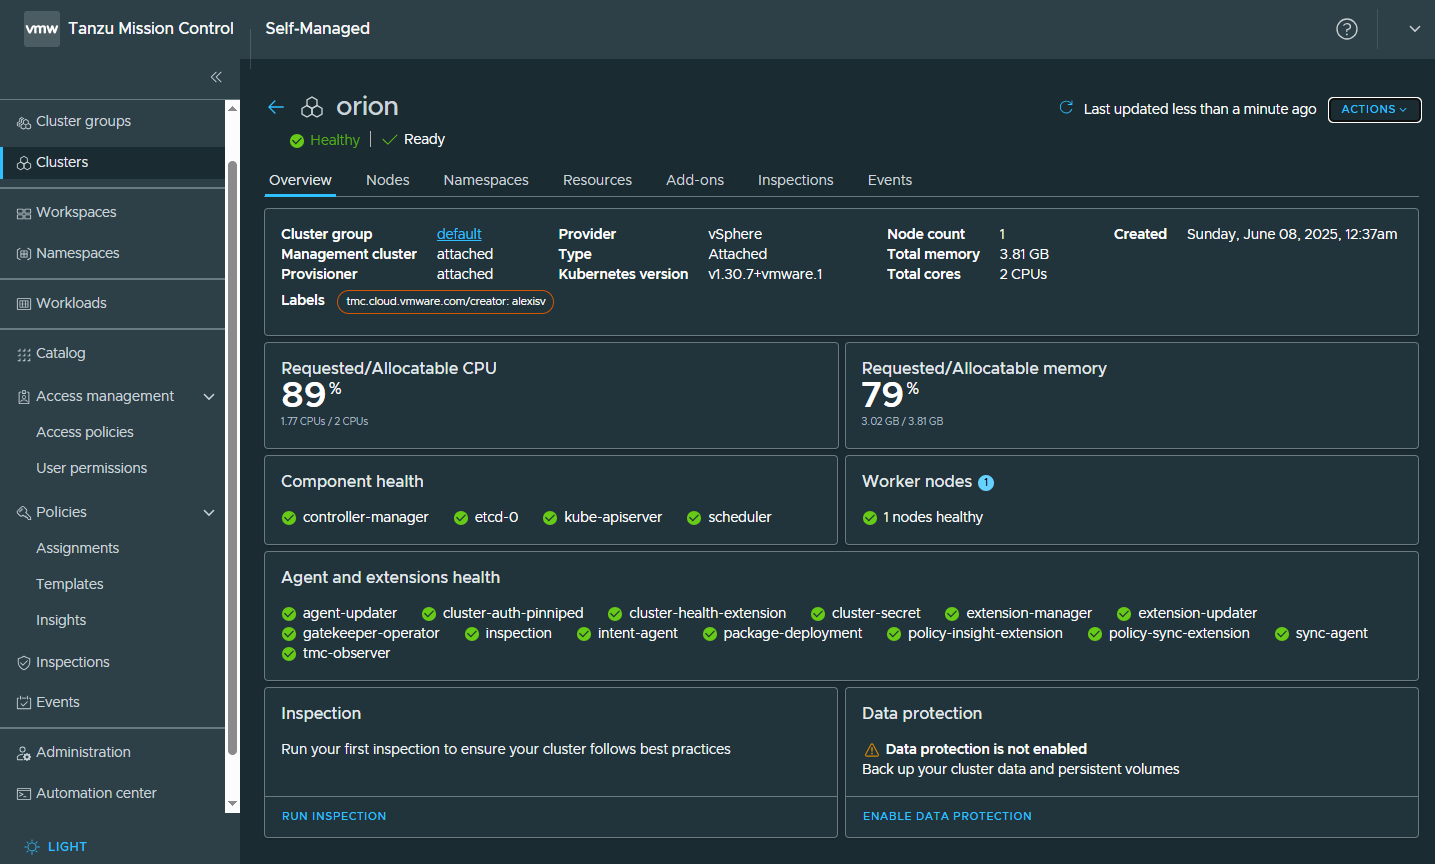Click the 'v1.30.7+vmware.1' Kubernetes version value

coord(765,274)
